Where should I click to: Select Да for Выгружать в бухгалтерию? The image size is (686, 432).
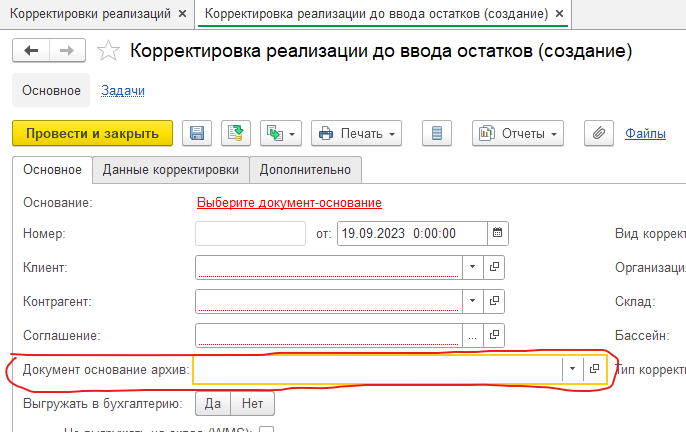pos(212,404)
